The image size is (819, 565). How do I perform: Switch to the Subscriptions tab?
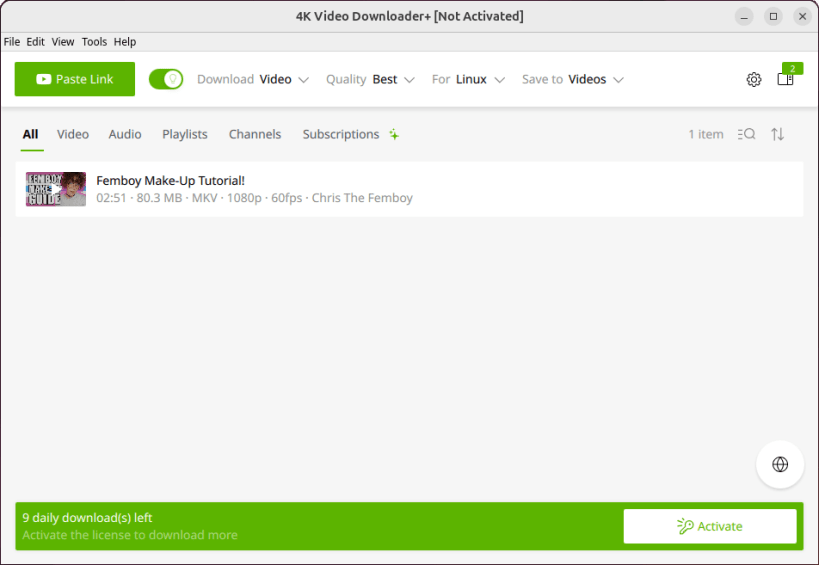[x=341, y=134]
